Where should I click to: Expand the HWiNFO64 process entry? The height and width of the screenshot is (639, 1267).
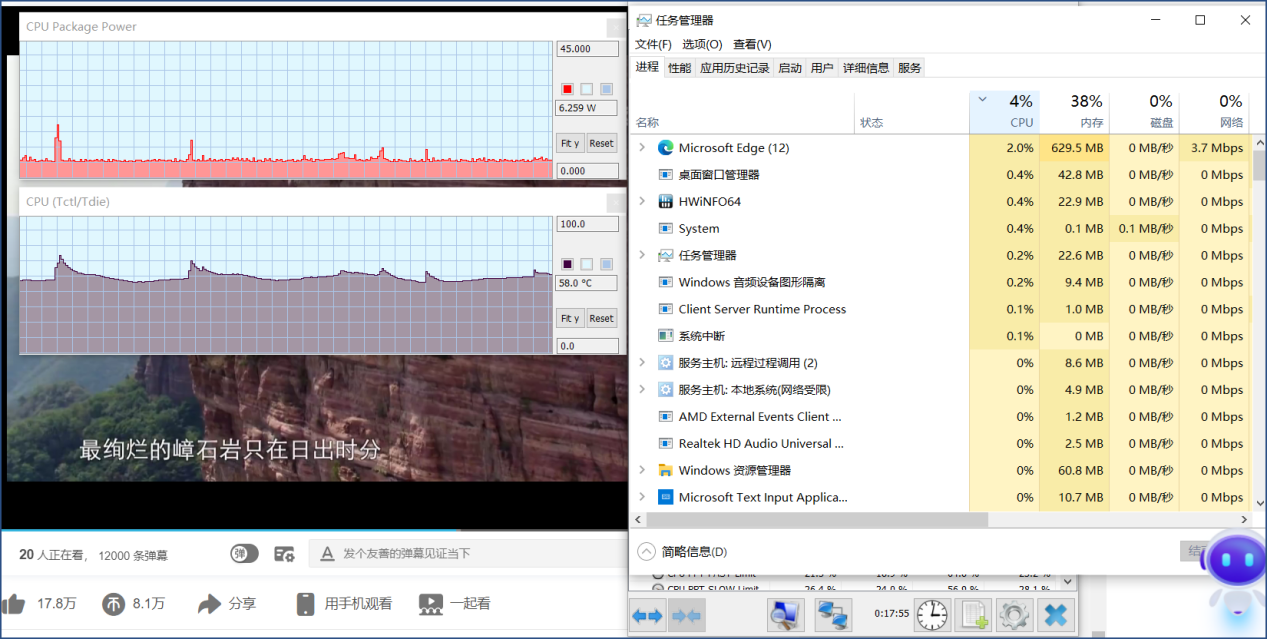[x=642, y=202]
